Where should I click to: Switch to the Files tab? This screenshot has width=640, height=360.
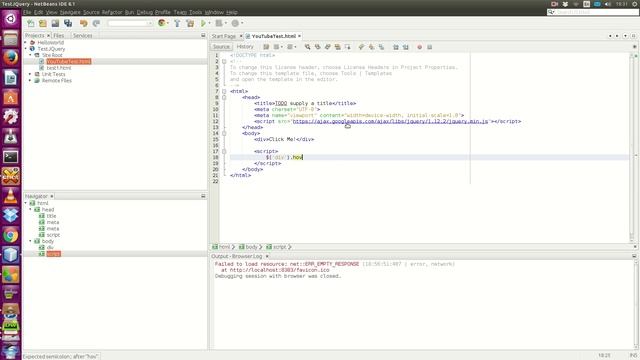tap(59, 36)
